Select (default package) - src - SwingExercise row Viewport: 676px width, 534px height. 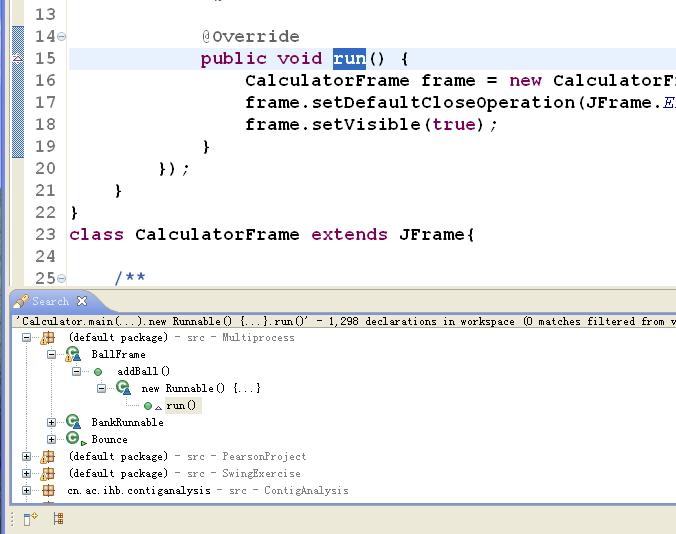coord(185,473)
